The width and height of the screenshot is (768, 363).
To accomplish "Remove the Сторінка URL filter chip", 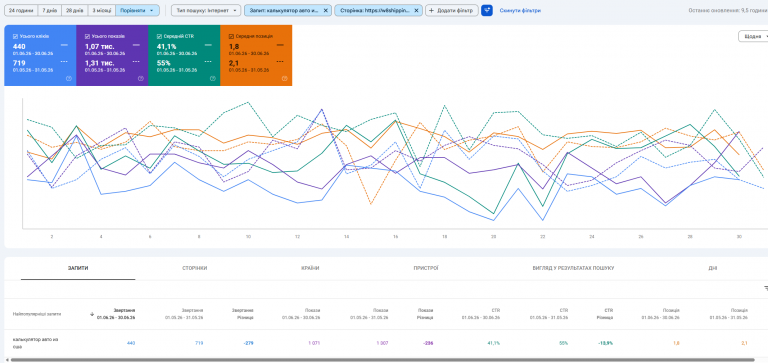I will click(416, 10).
